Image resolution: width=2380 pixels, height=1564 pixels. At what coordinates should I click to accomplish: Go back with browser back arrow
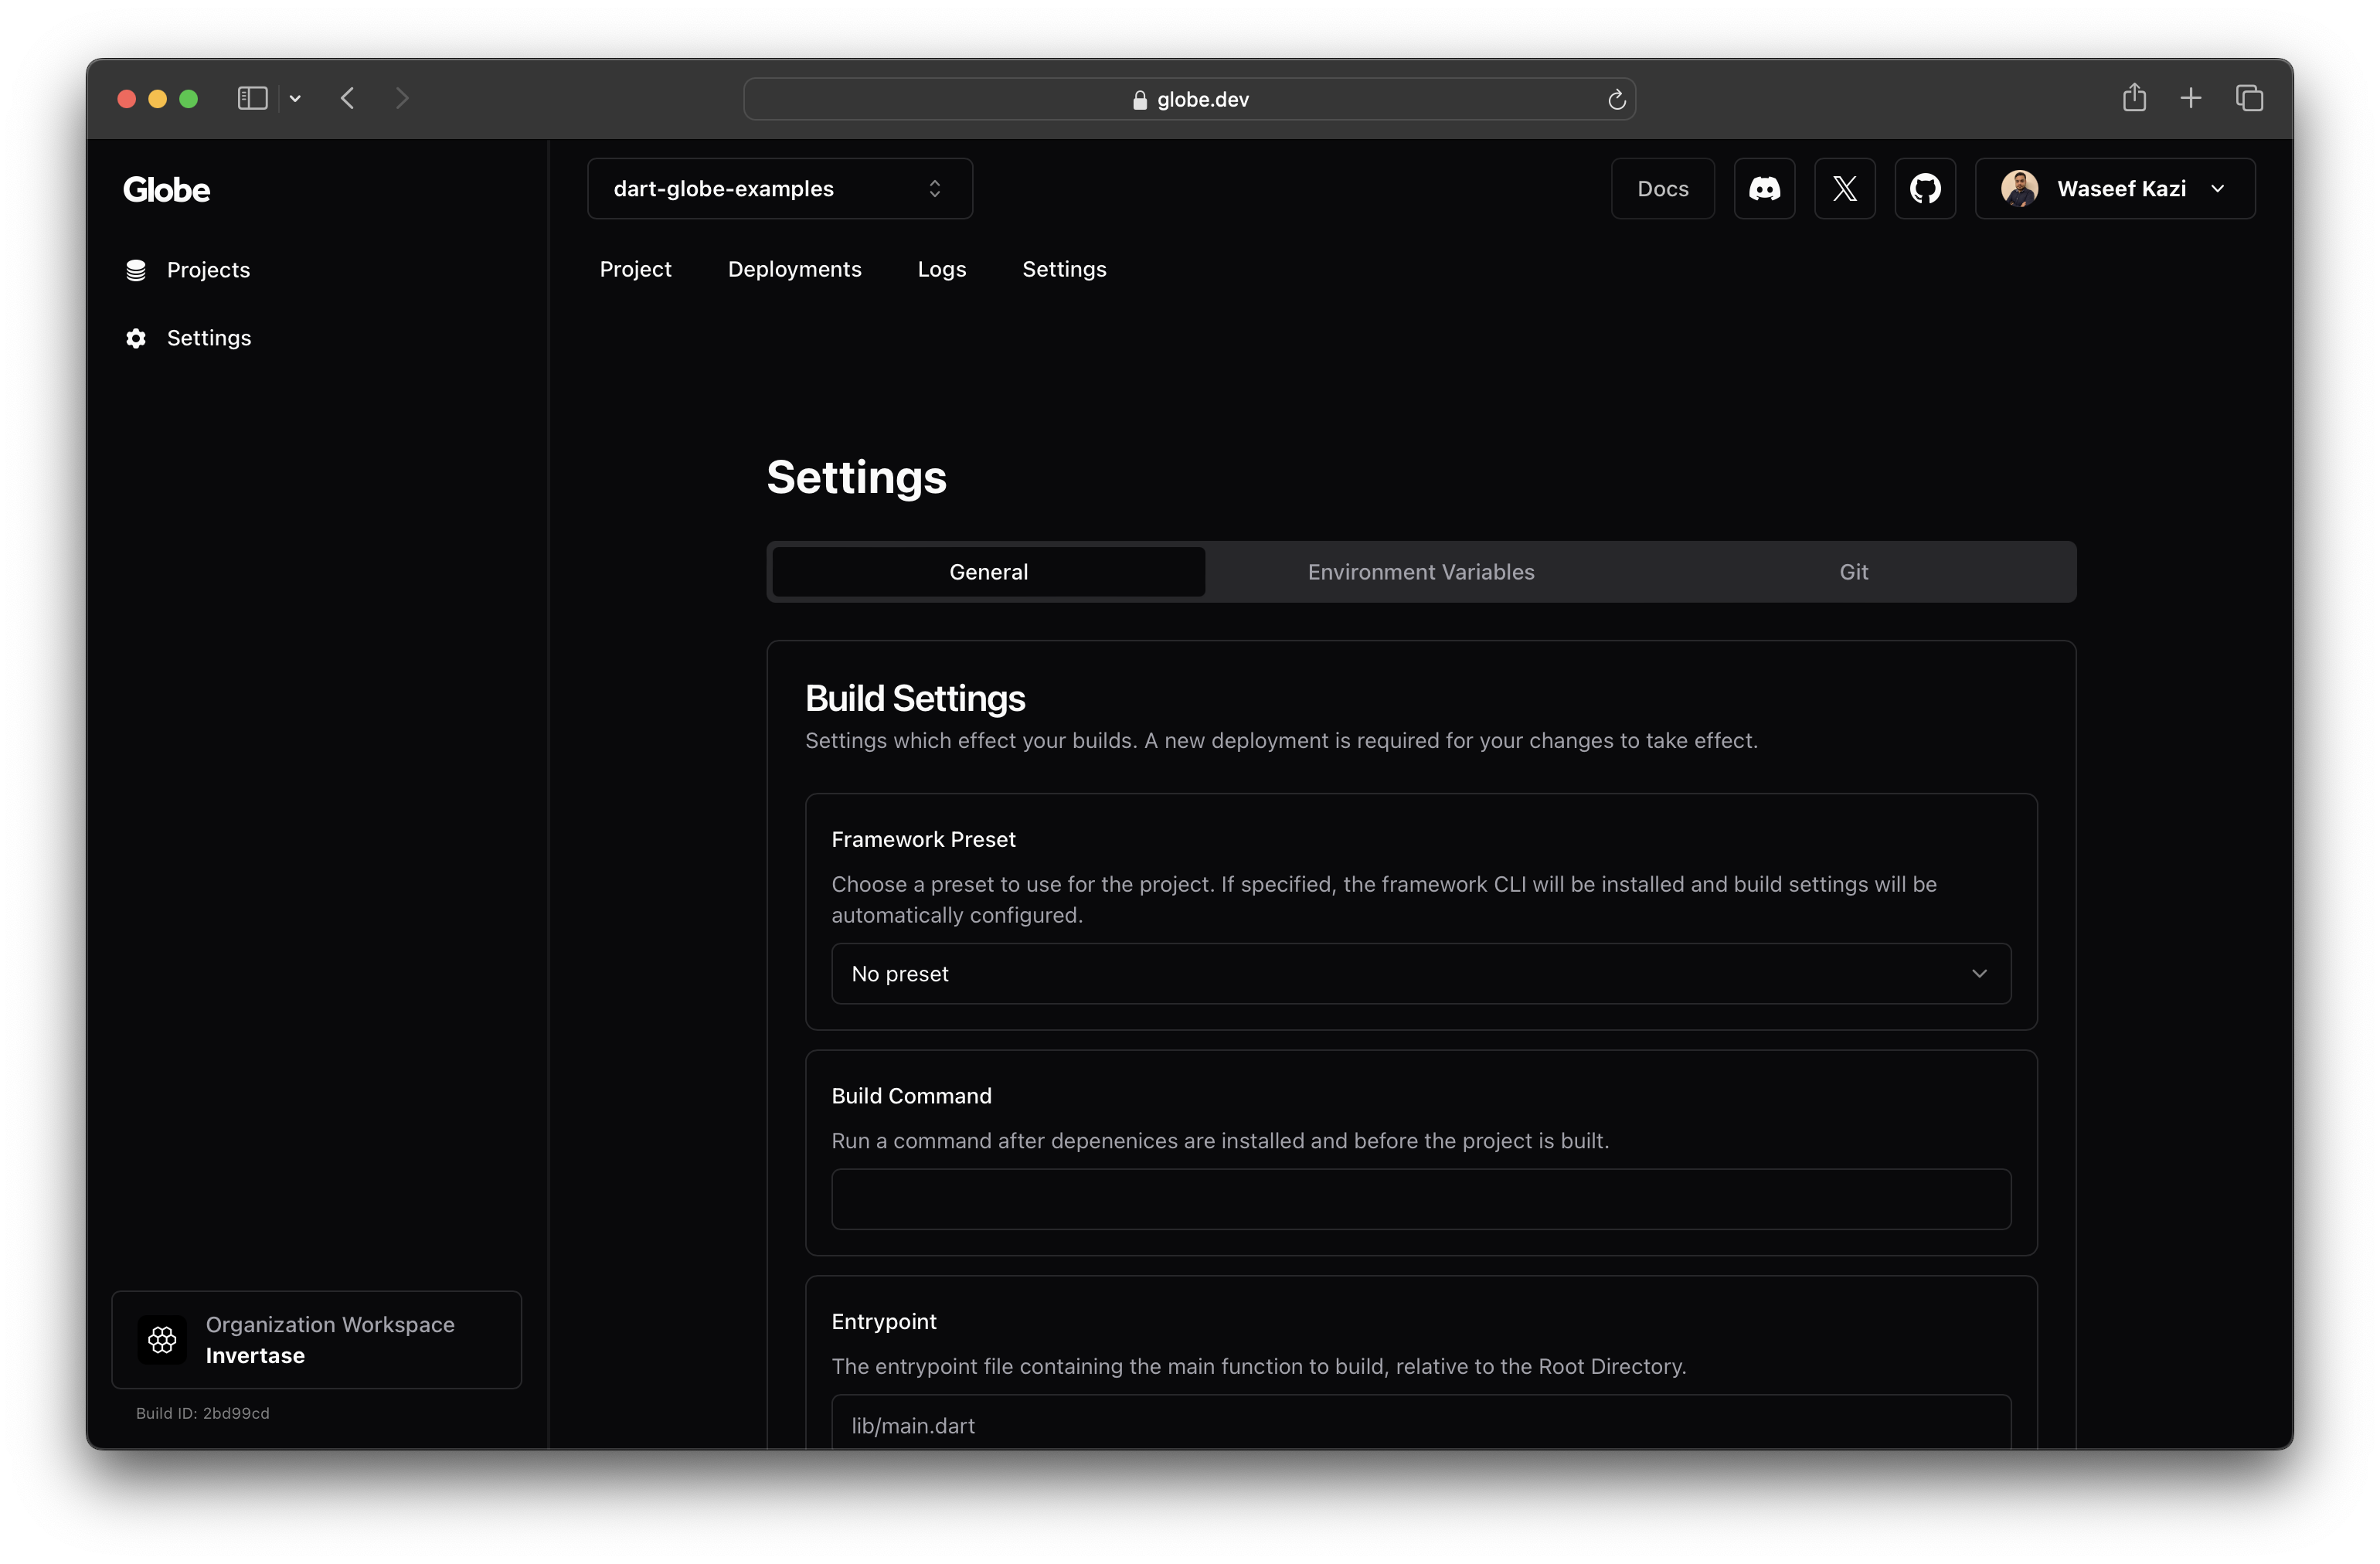pos(348,98)
